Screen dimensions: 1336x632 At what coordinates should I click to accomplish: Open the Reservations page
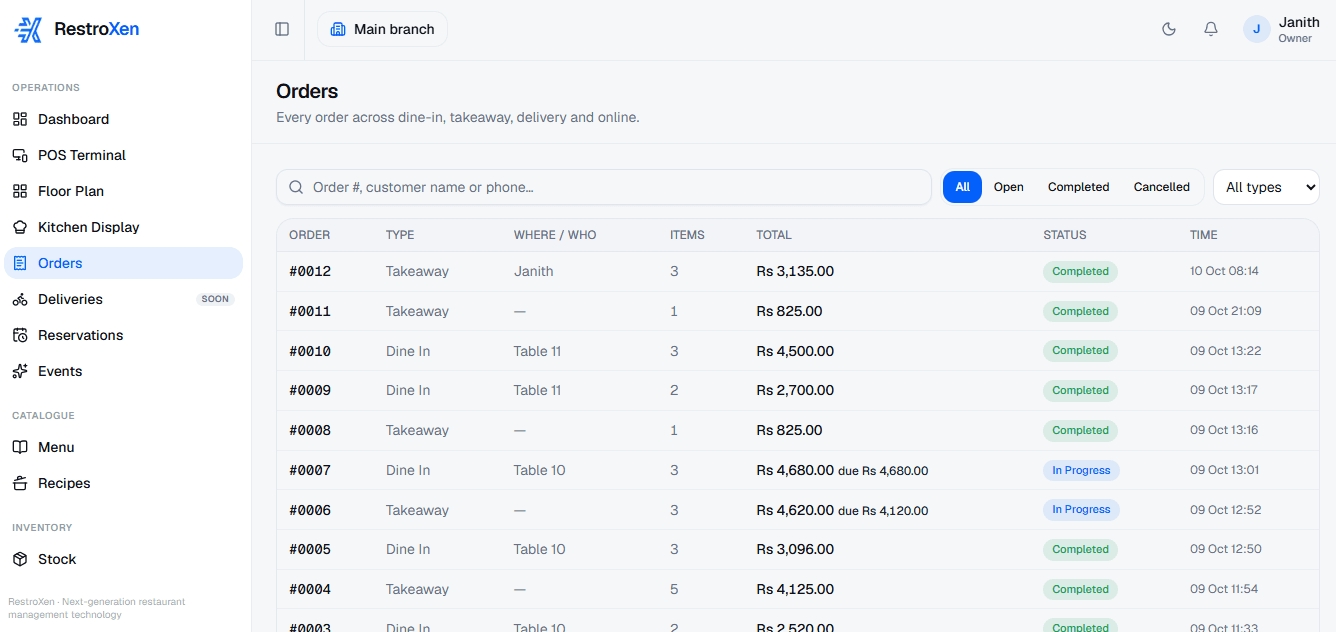pyautogui.click(x=124, y=335)
